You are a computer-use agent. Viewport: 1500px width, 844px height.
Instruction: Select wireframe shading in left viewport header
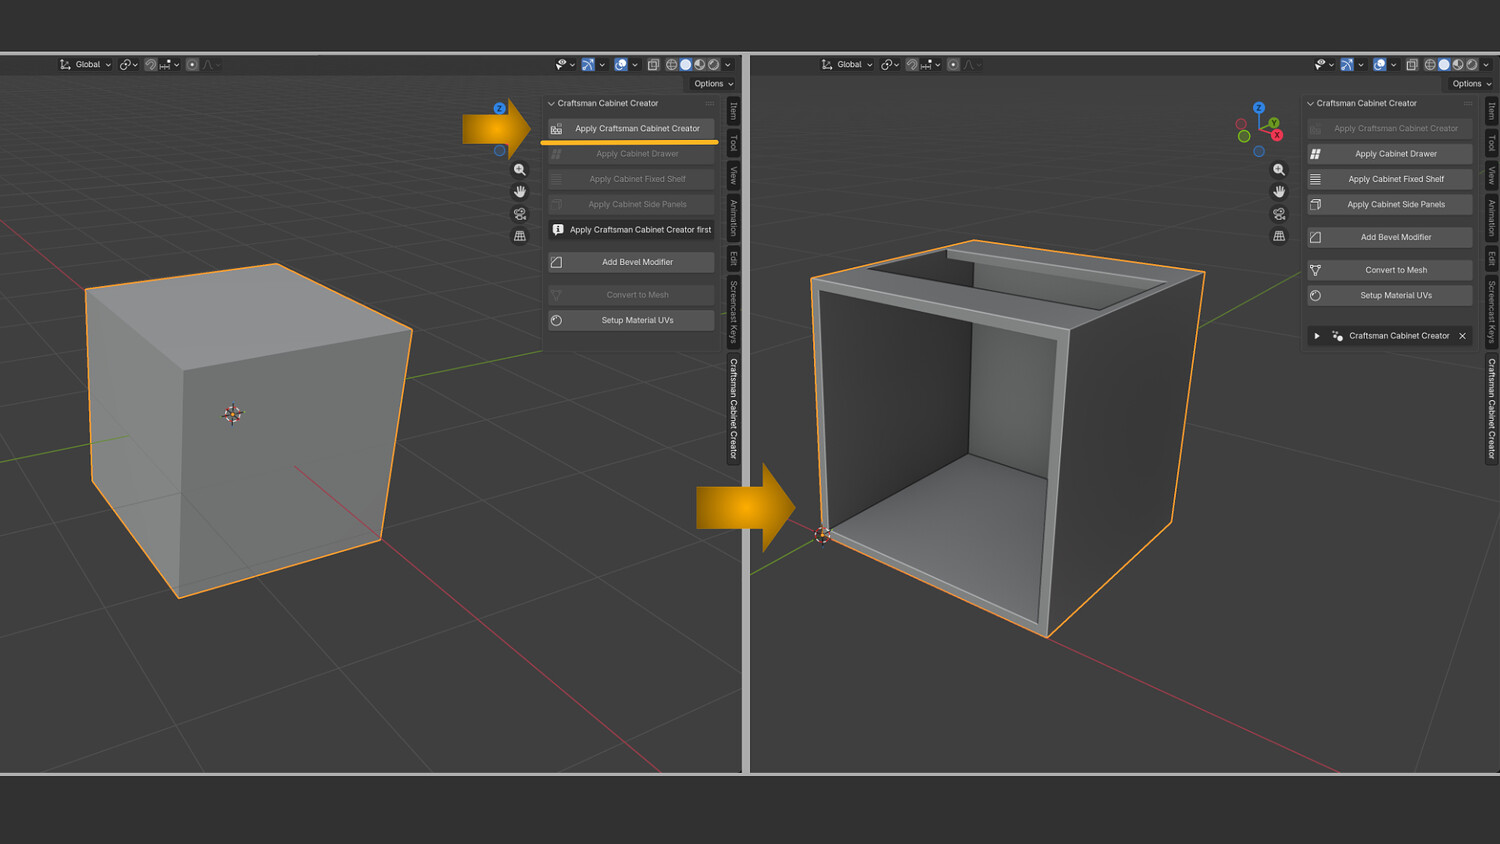[x=672, y=65]
